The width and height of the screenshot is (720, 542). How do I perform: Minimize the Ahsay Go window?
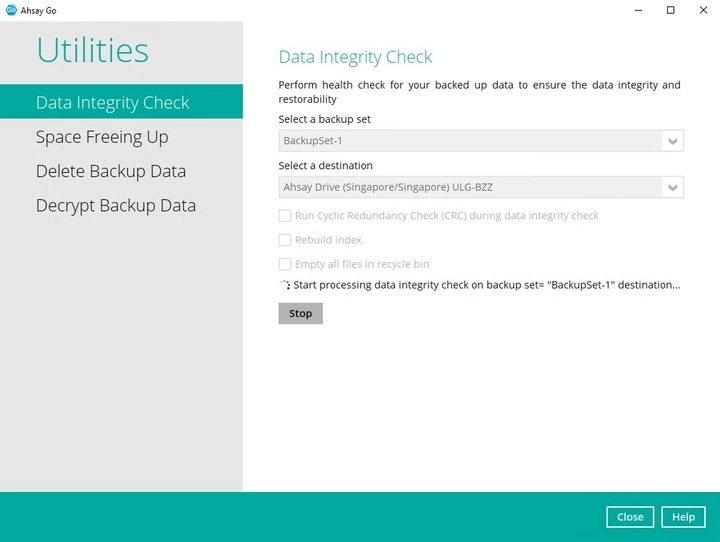(x=638, y=10)
